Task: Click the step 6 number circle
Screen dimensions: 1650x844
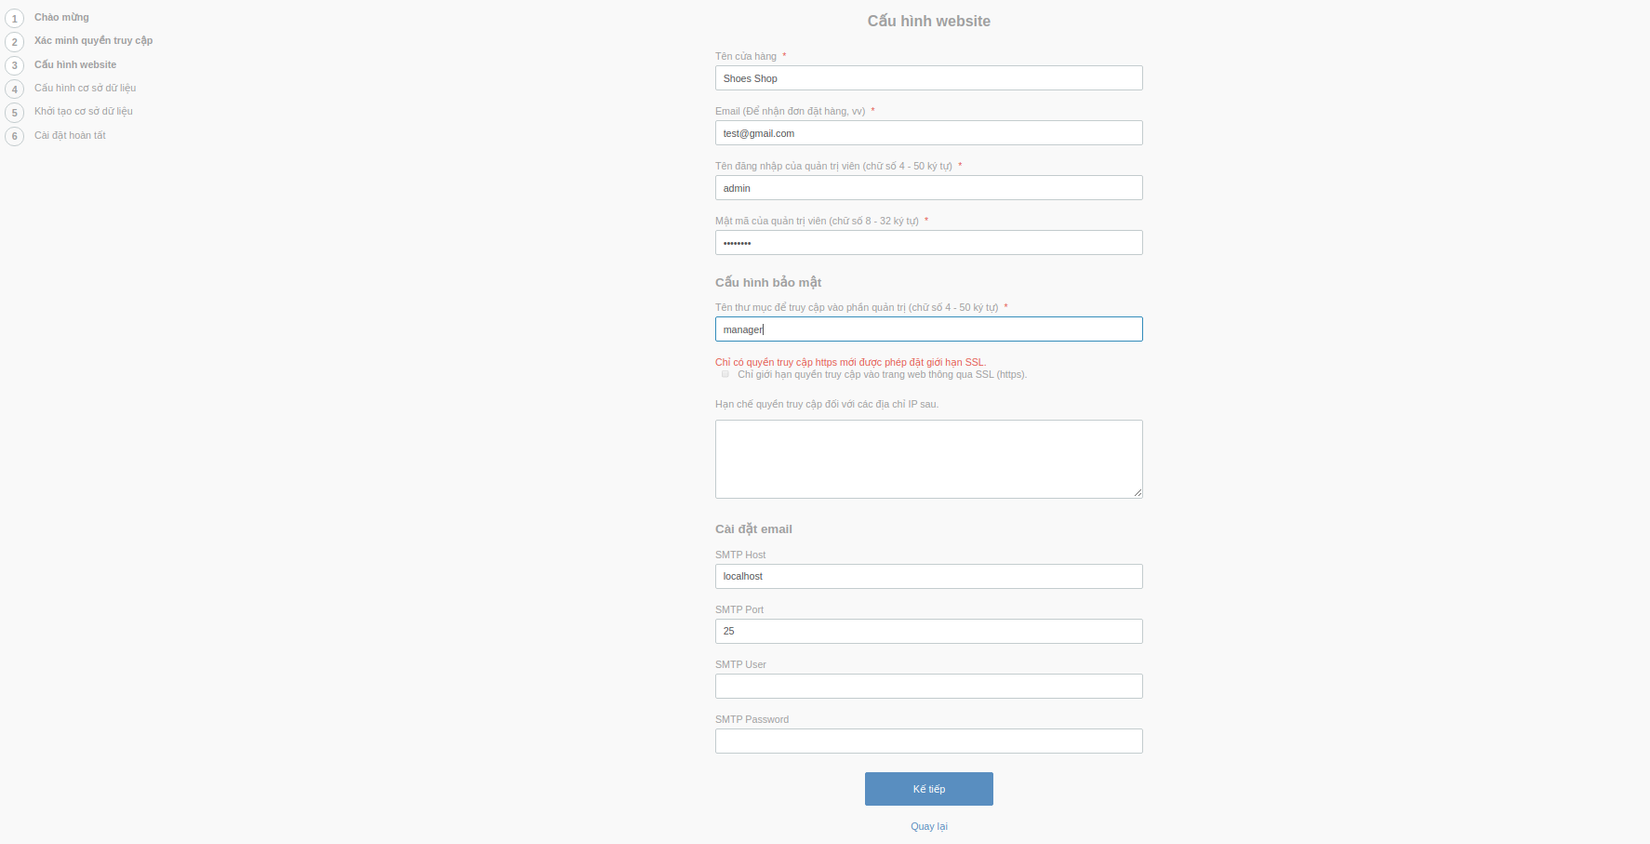Action: pos(14,136)
